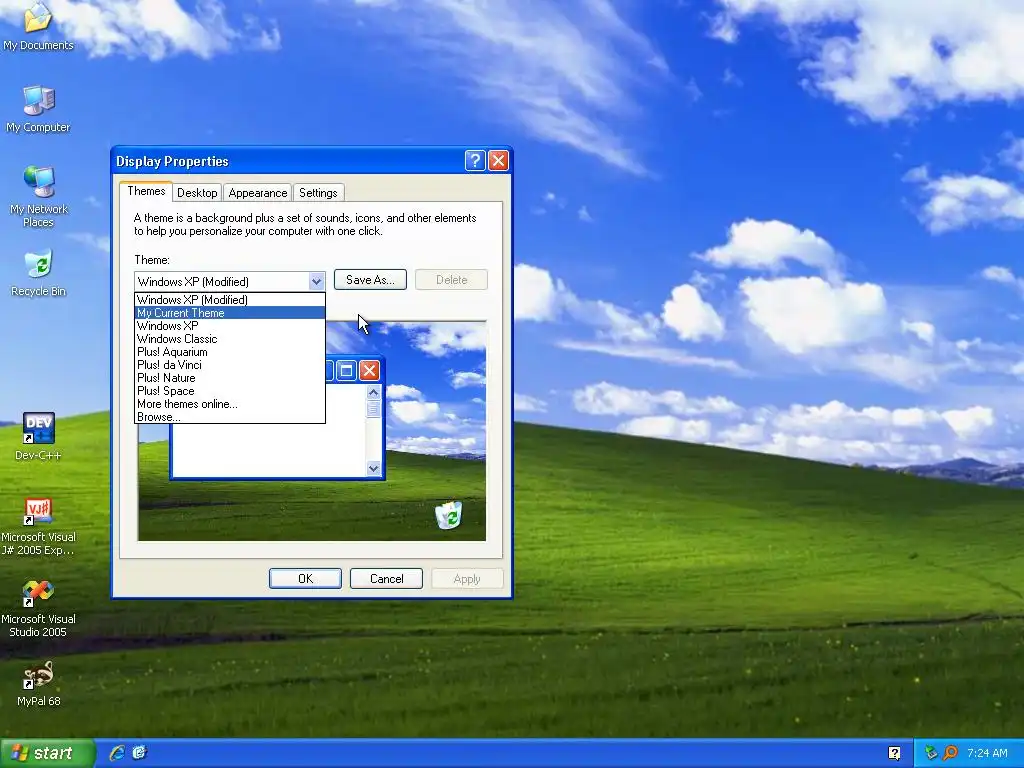Click the Save As... button
The image size is (1024, 768).
coord(370,280)
